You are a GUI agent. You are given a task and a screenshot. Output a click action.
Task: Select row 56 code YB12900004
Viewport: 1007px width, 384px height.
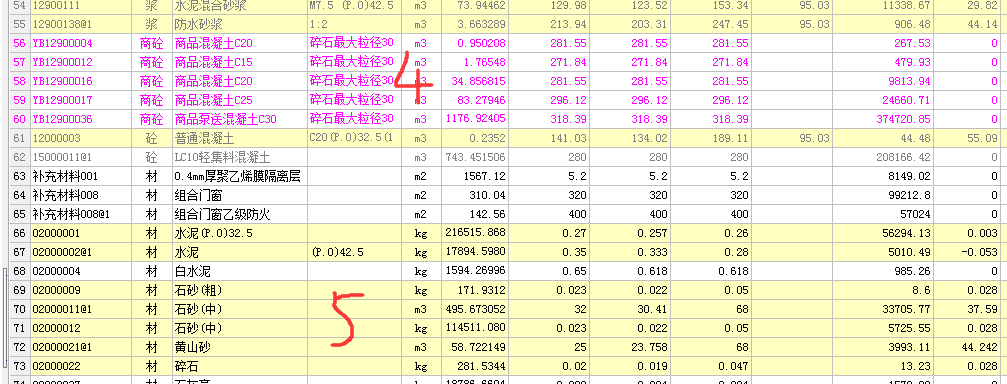62,44
